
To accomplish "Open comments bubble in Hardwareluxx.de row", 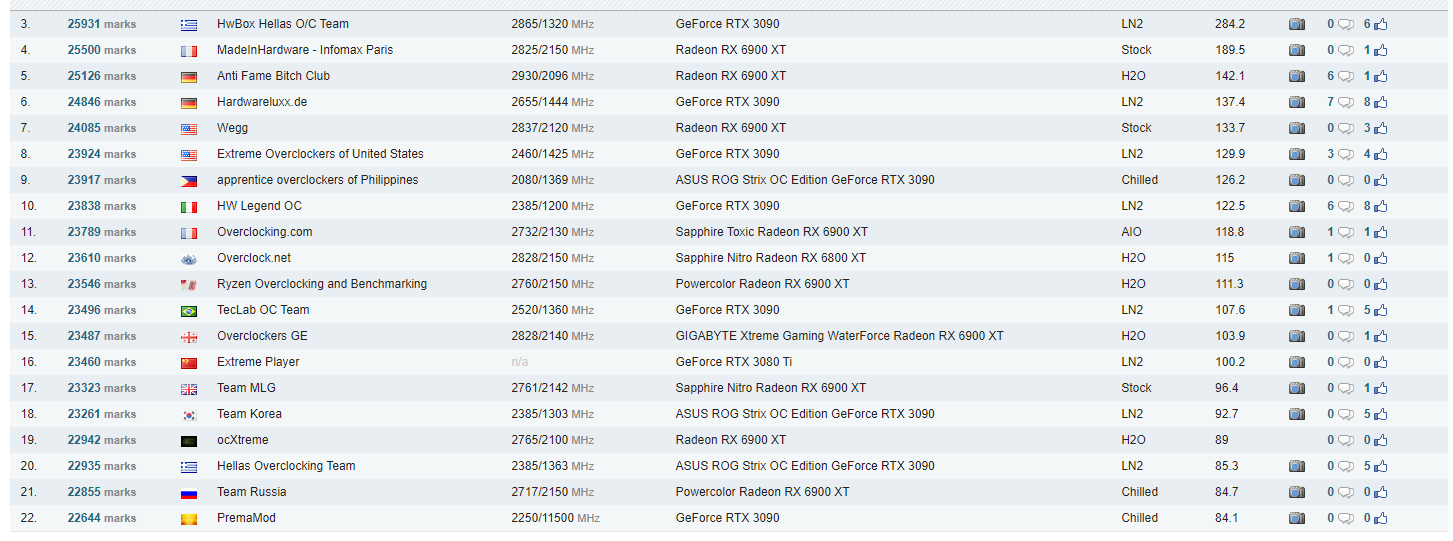I will point(1346,103).
